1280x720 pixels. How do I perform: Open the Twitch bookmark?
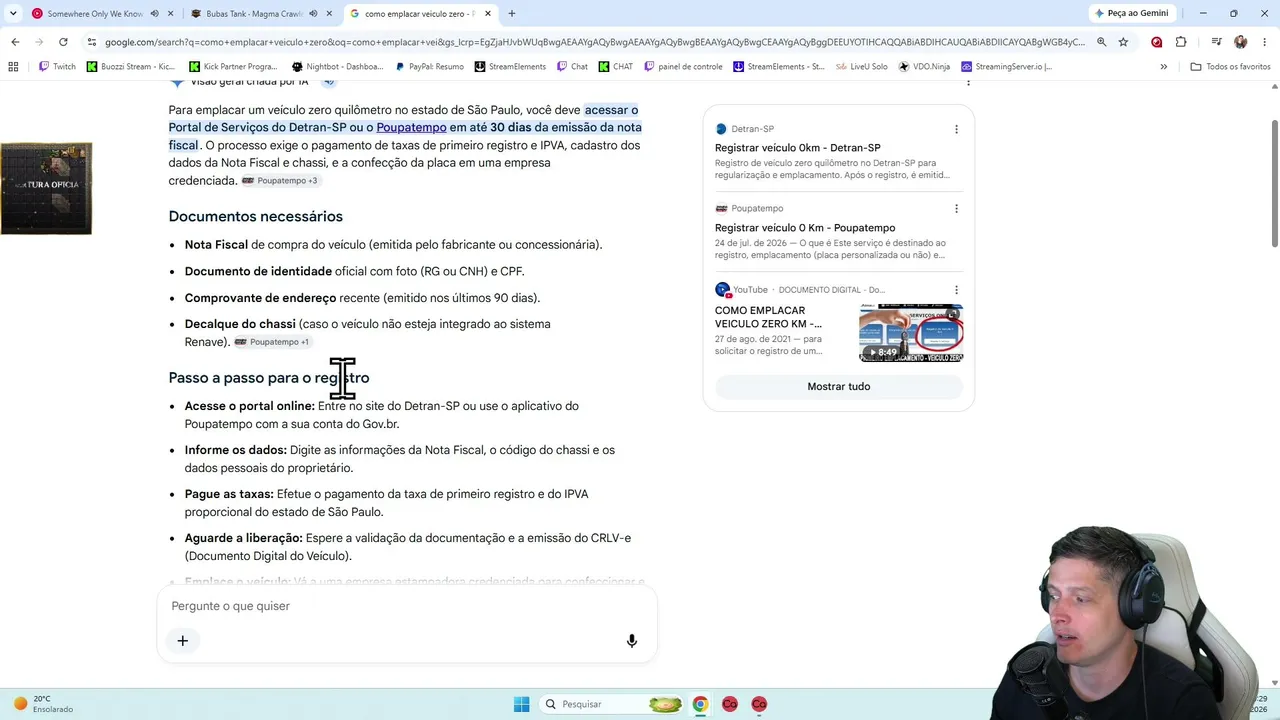(x=57, y=67)
